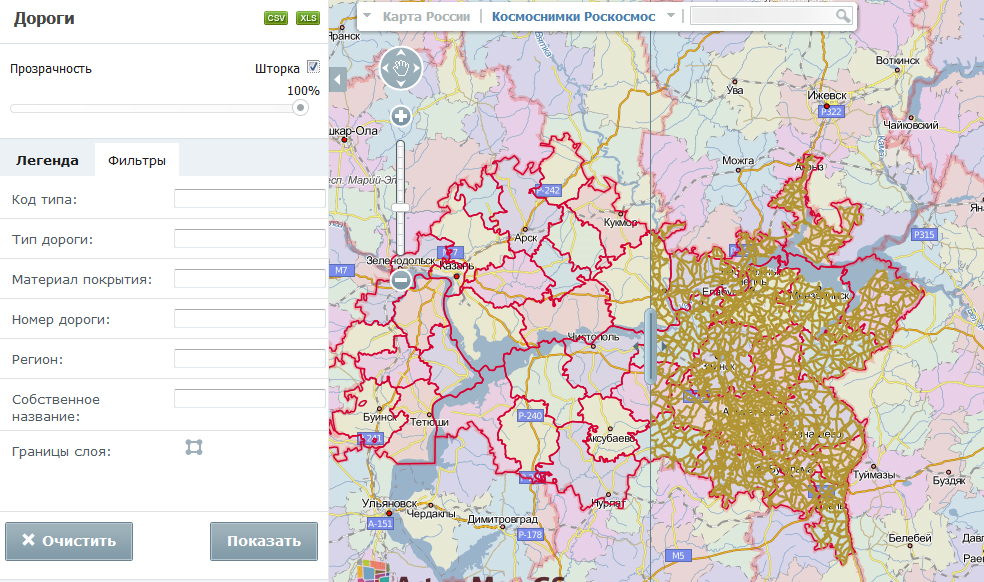The width and height of the screenshot is (984, 582).
Task: Focus the Материал покрытия input field
Action: tap(250, 279)
